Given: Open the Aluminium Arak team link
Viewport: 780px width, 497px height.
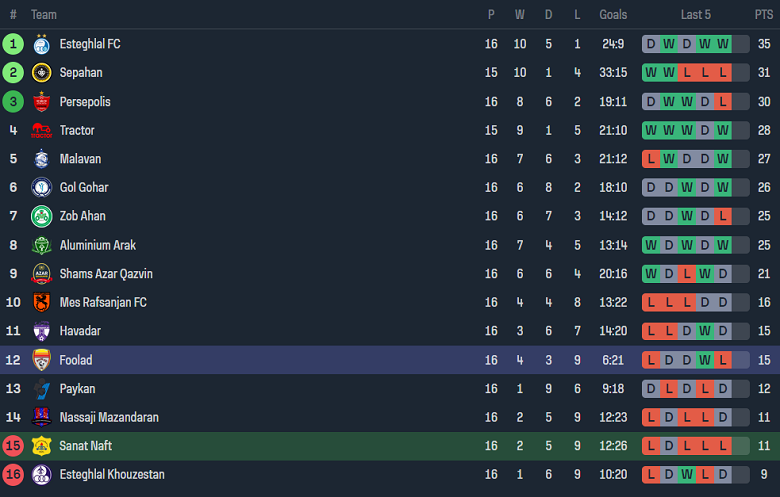Looking at the screenshot, I should (98, 245).
